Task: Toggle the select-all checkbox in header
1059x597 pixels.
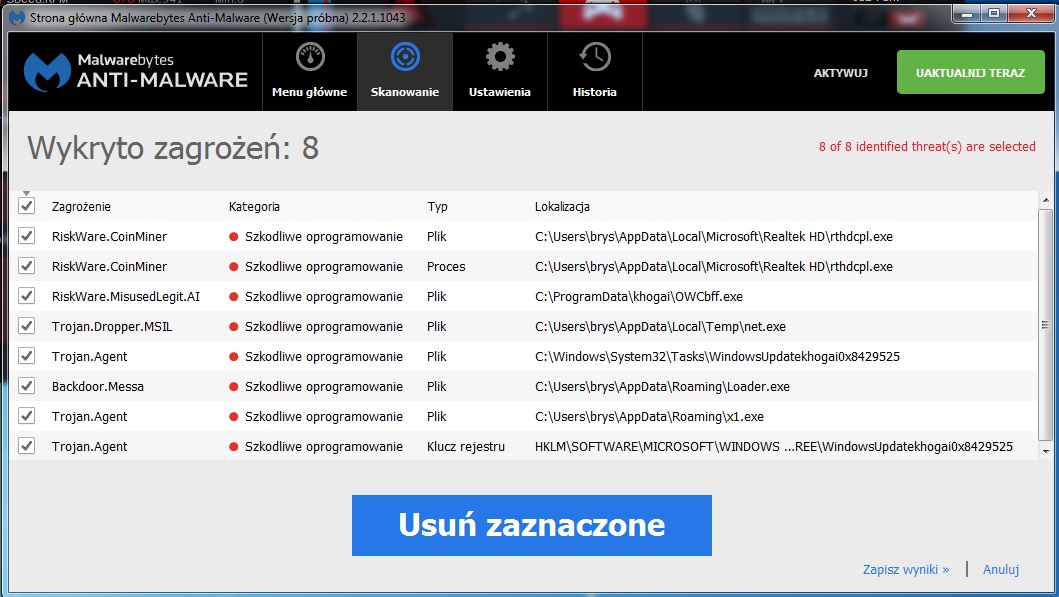Action: point(26,205)
